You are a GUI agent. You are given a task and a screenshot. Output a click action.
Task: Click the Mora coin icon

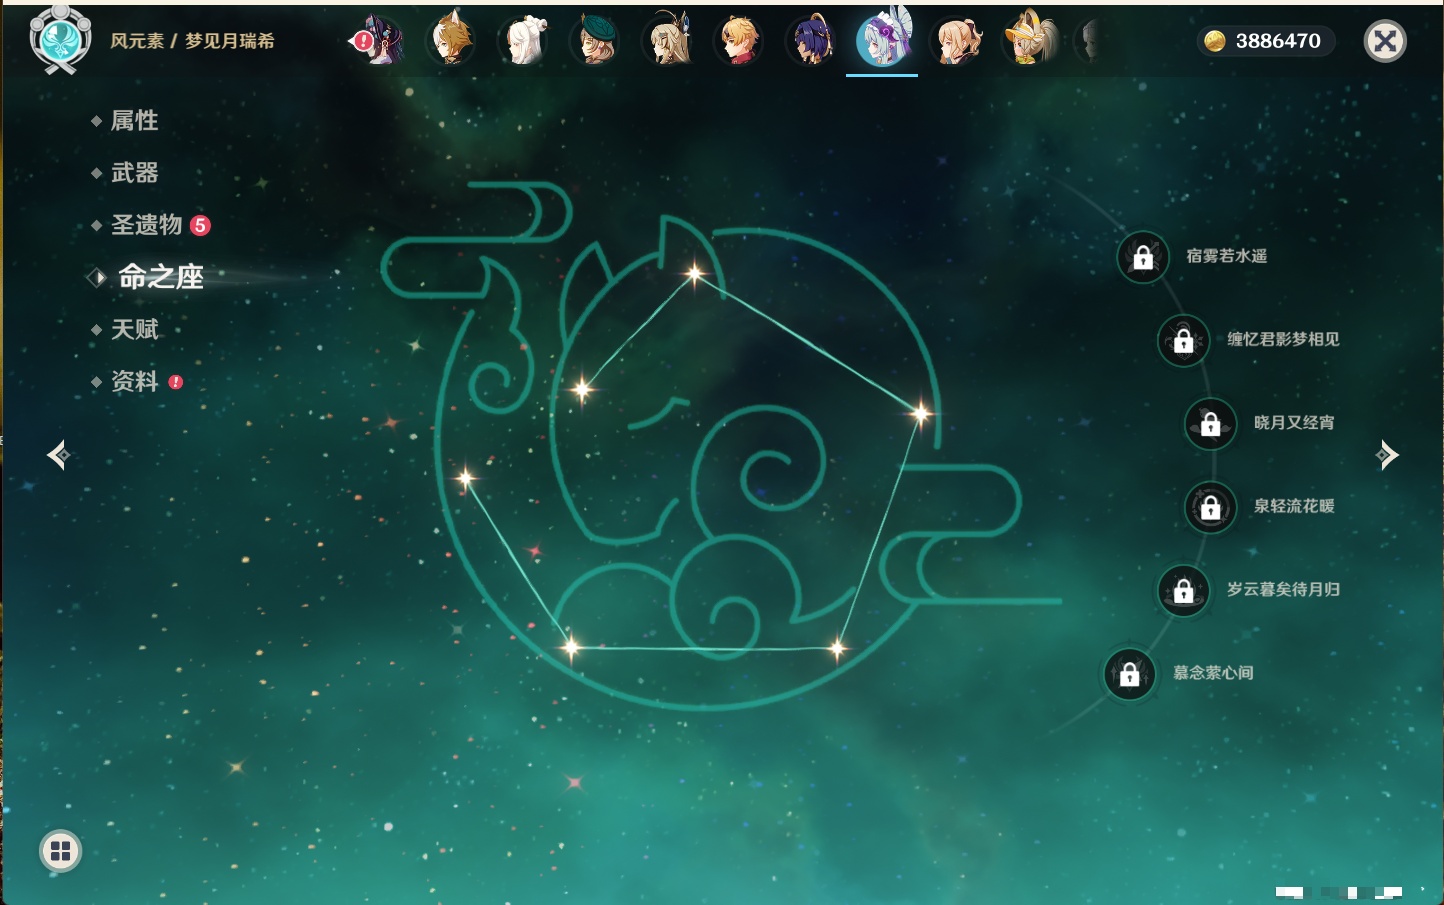coord(1214,41)
